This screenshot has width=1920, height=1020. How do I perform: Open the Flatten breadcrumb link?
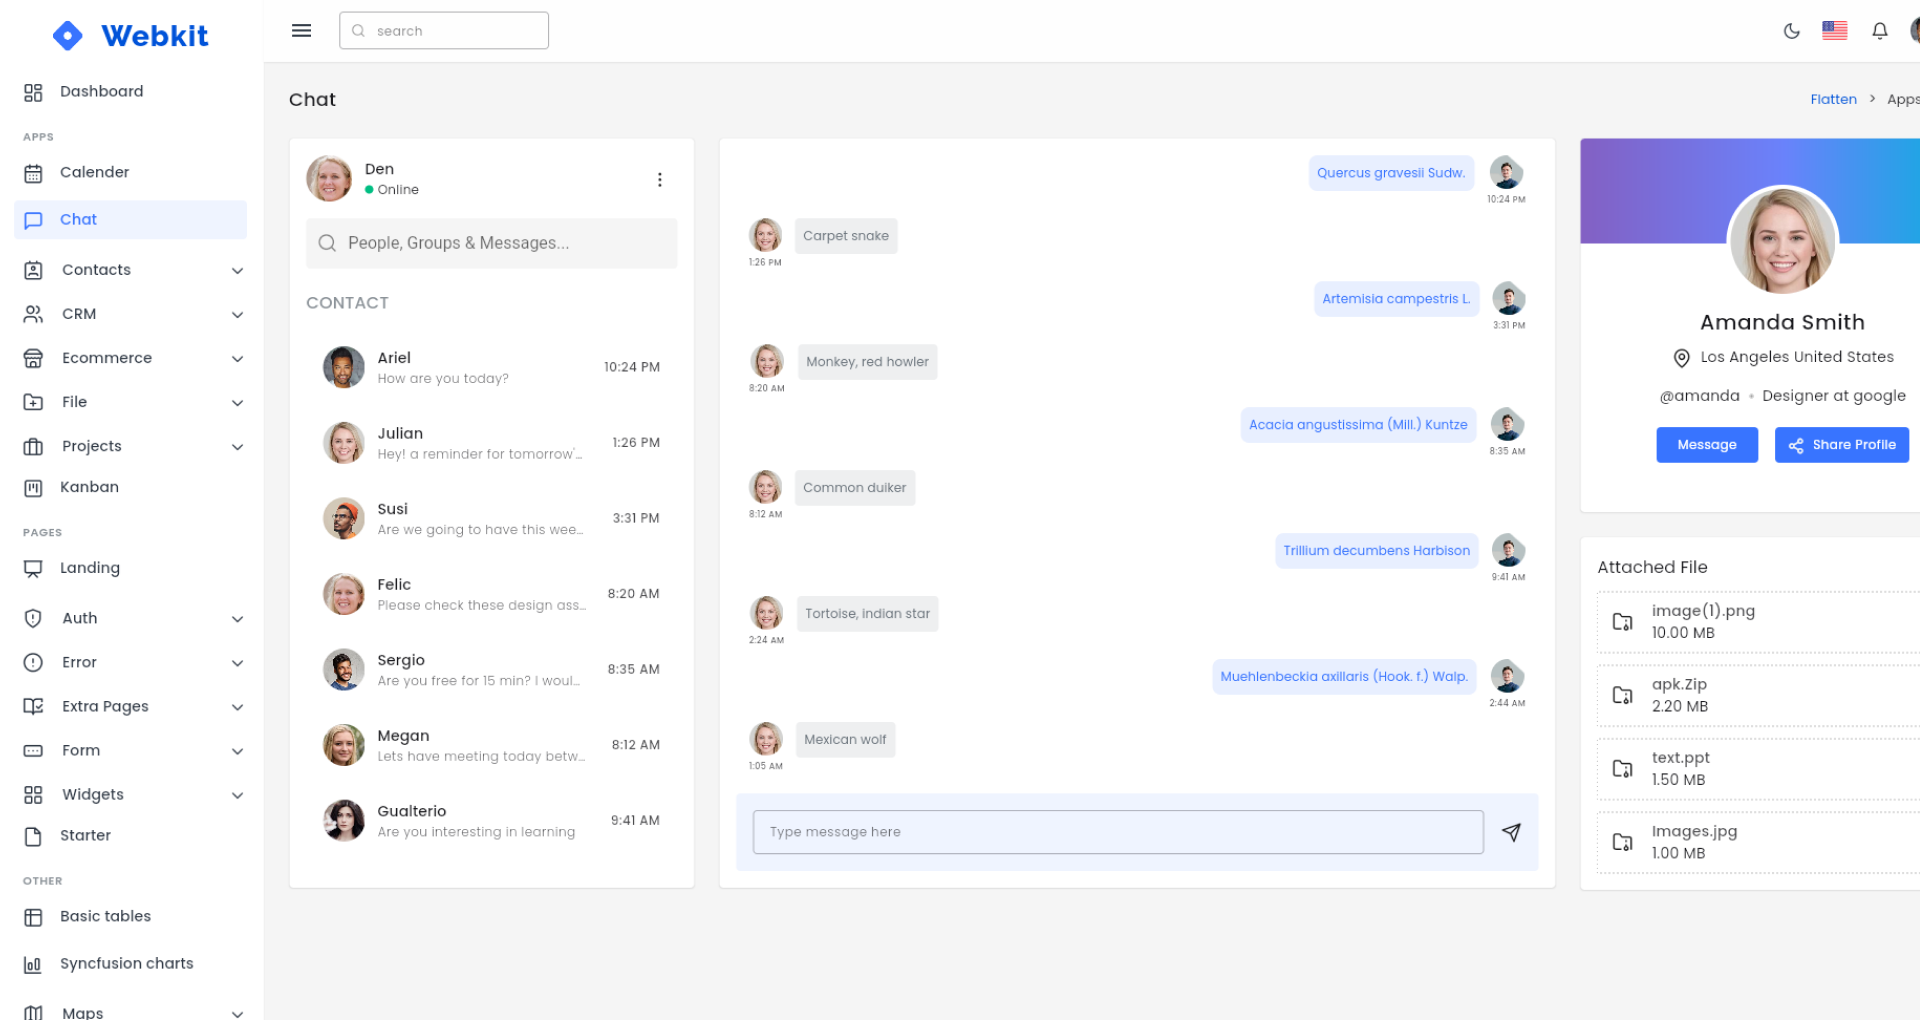1833,99
